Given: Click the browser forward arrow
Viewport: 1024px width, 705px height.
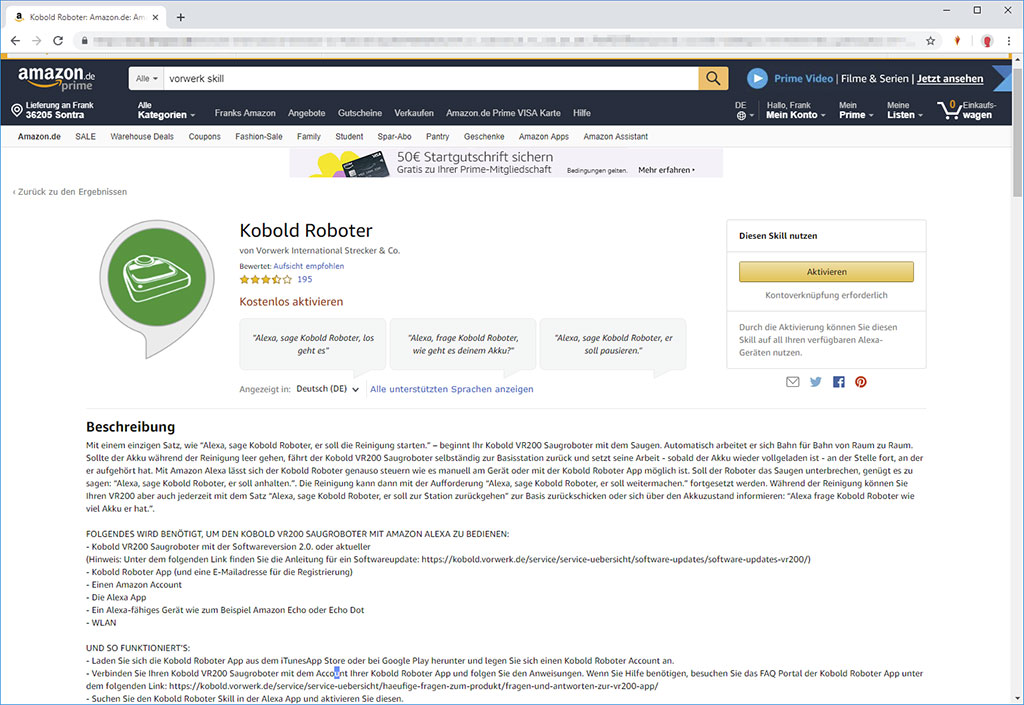Looking at the screenshot, I should 37,40.
